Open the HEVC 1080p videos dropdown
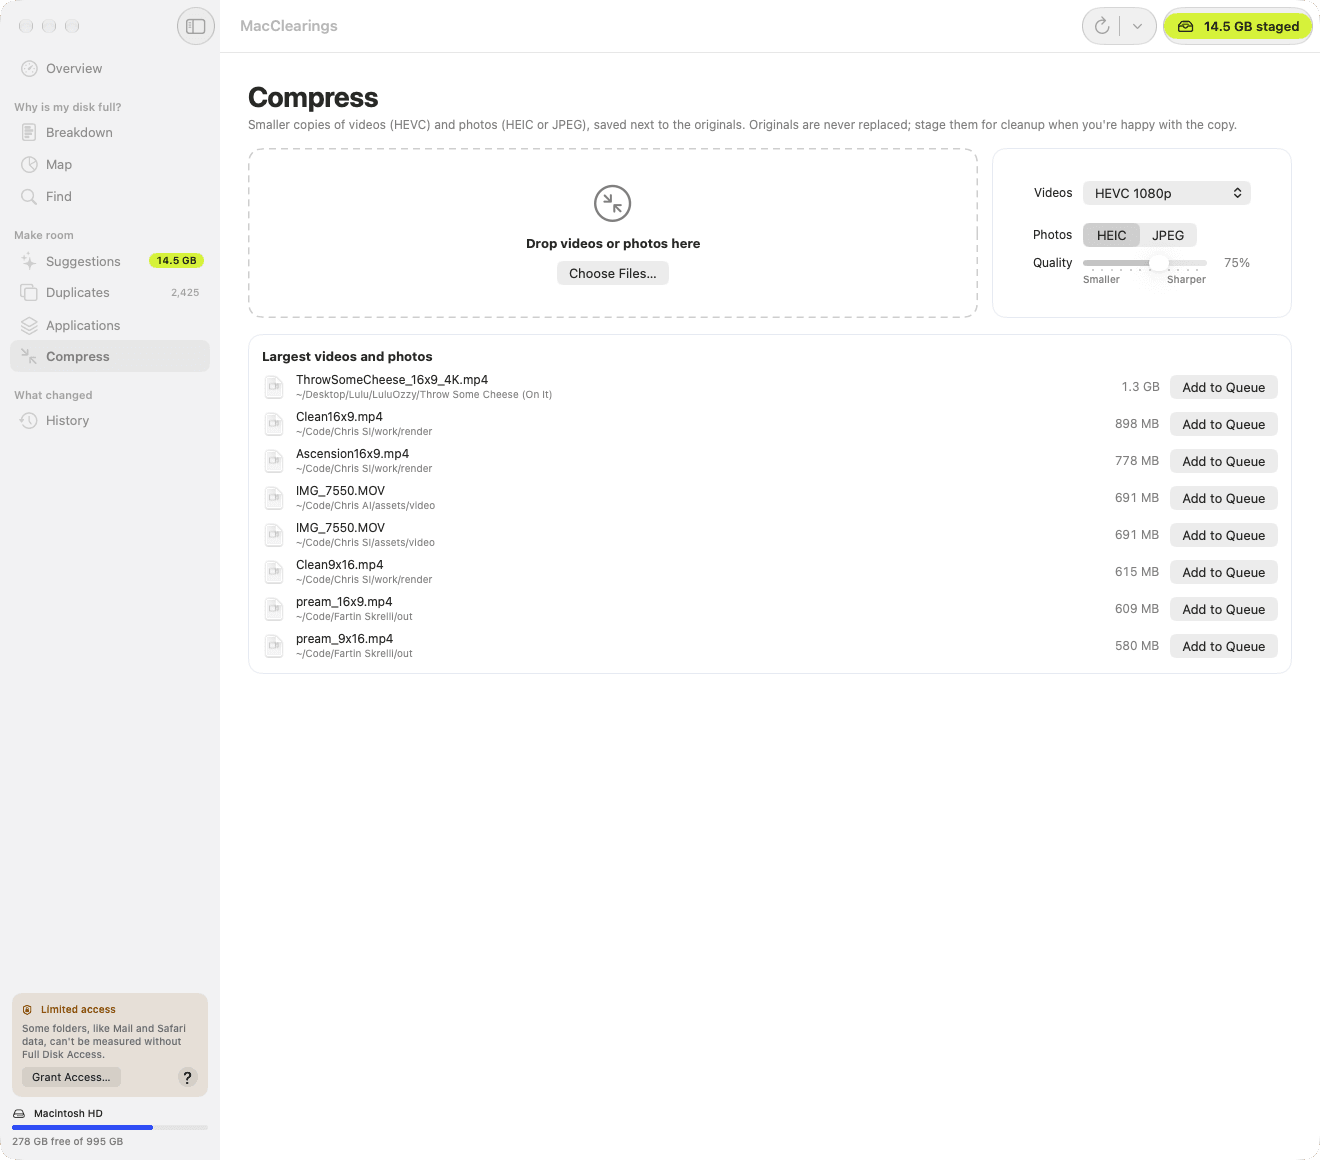The height and width of the screenshot is (1160, 1320). tap(1167, 193)
